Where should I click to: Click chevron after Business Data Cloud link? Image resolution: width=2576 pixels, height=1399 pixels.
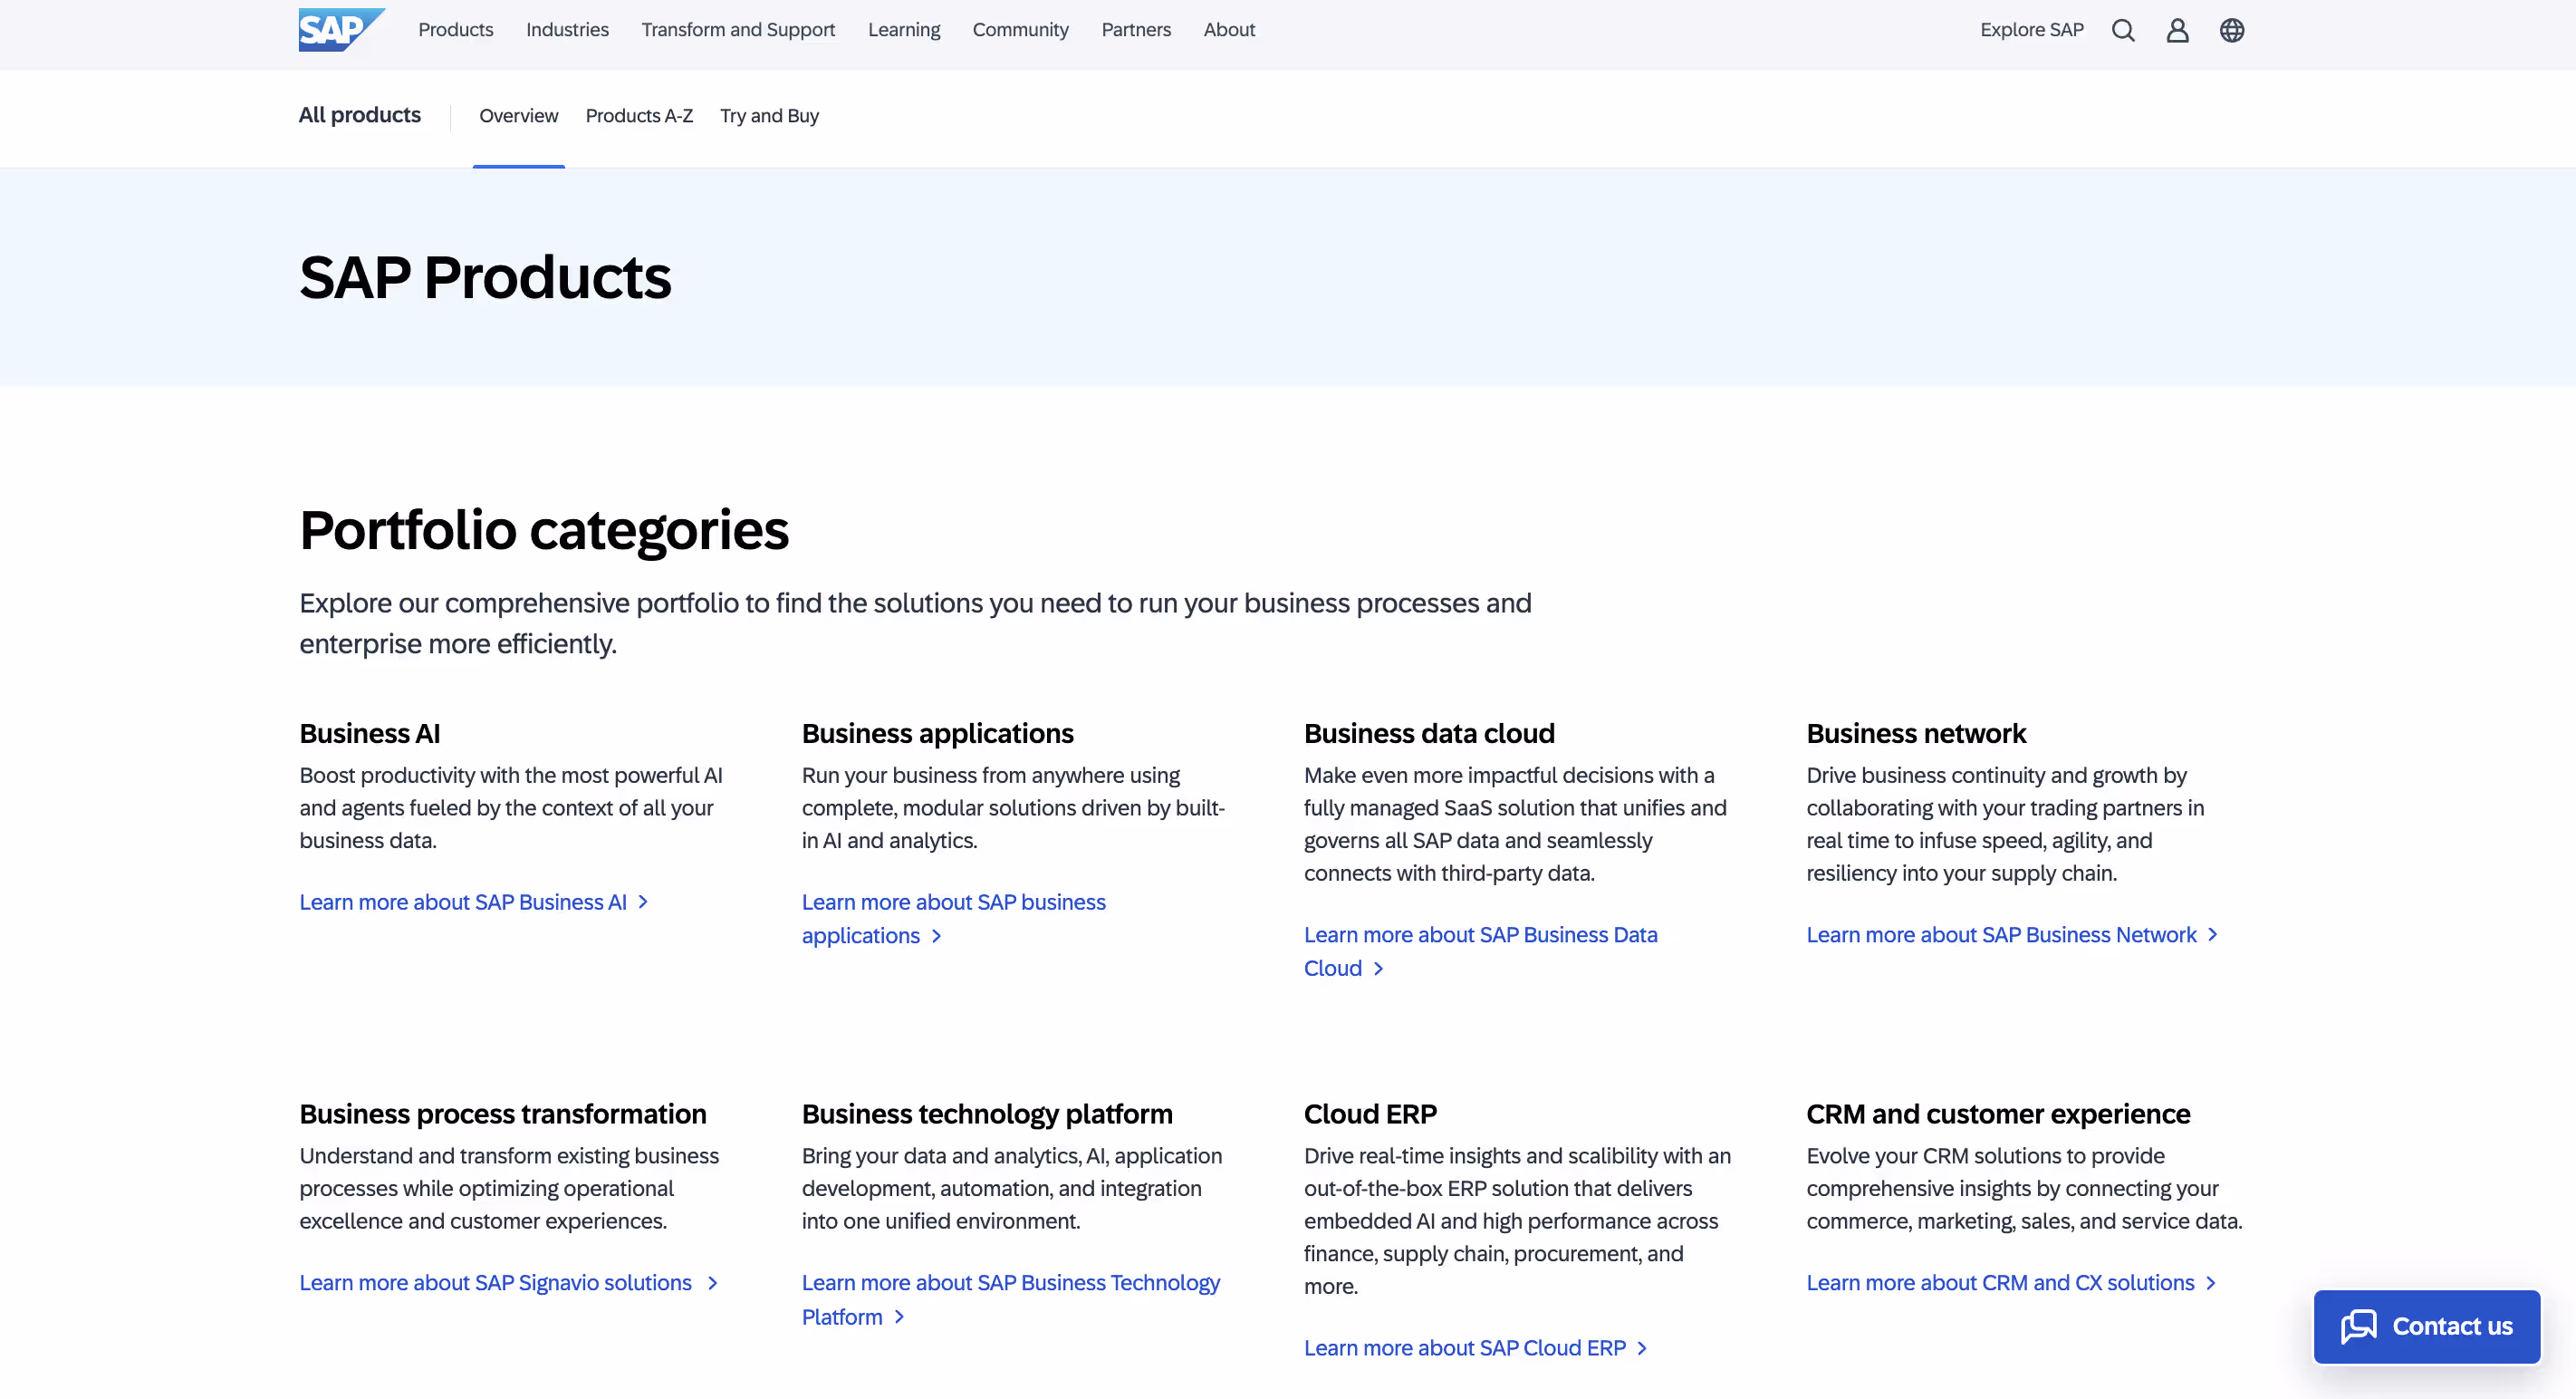click(1378, 968)
